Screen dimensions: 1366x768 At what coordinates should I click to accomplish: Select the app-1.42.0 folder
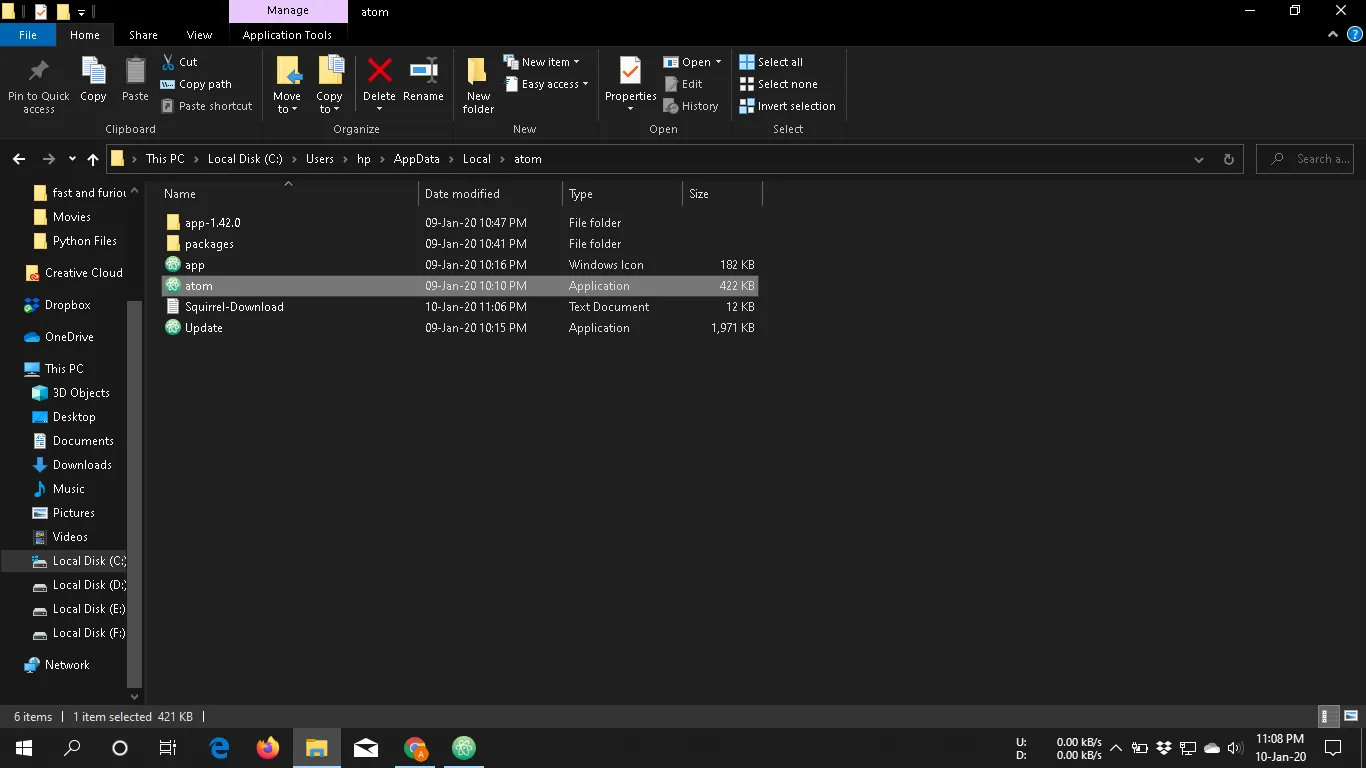460,223
